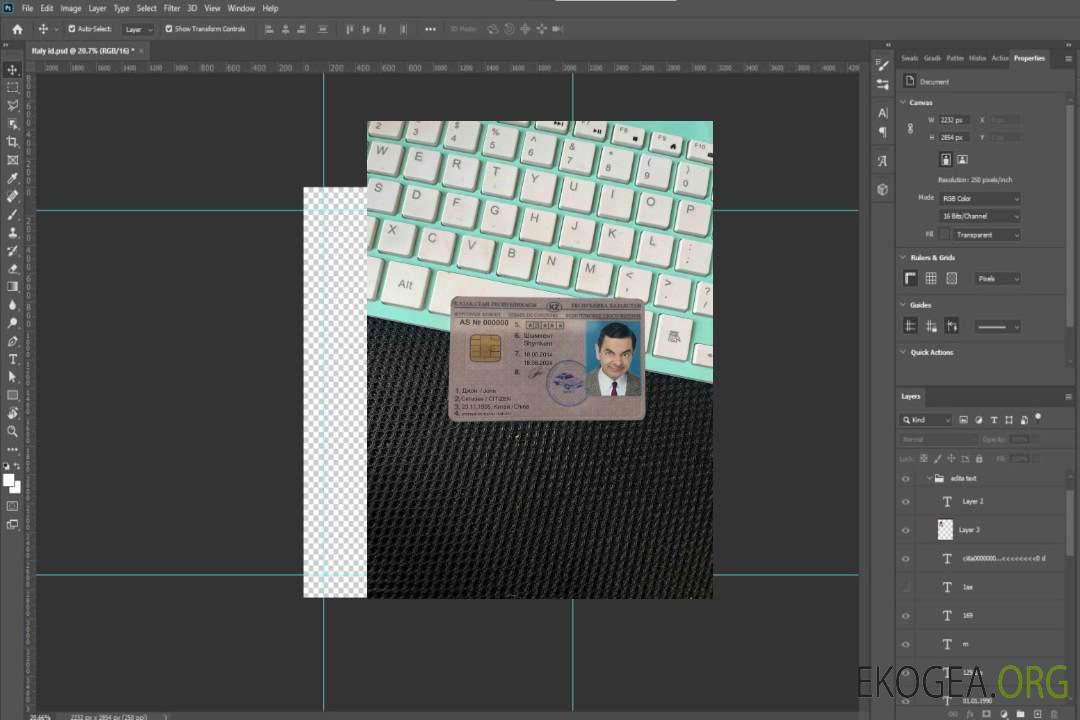Select the Gradient tool
This screenshot has width=1080, height=720.
[12, 287]
